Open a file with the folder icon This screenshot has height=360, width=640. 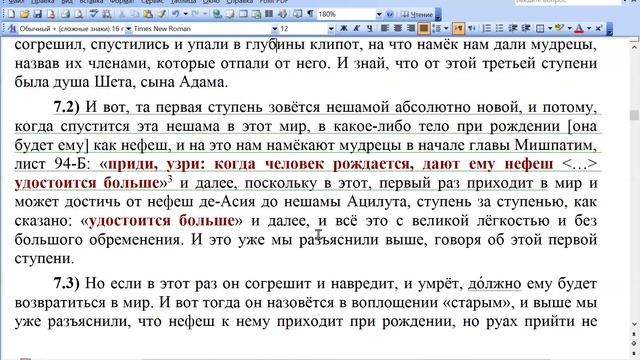coord(24,14)
